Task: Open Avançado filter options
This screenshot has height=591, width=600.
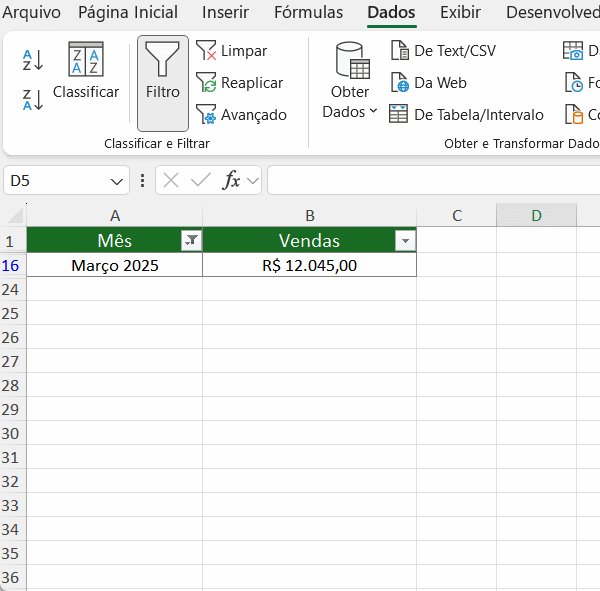Action: click(x=241, y=115)
